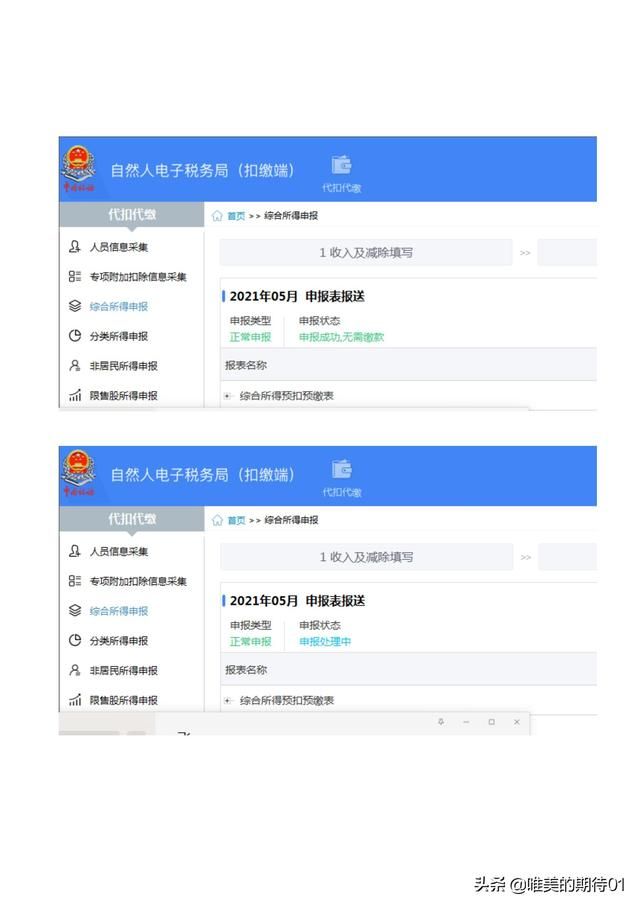This screenshot has width=640, height=907.
Task: Click home icon beside 首页 in lower screenshot
Action: point(217,520)
